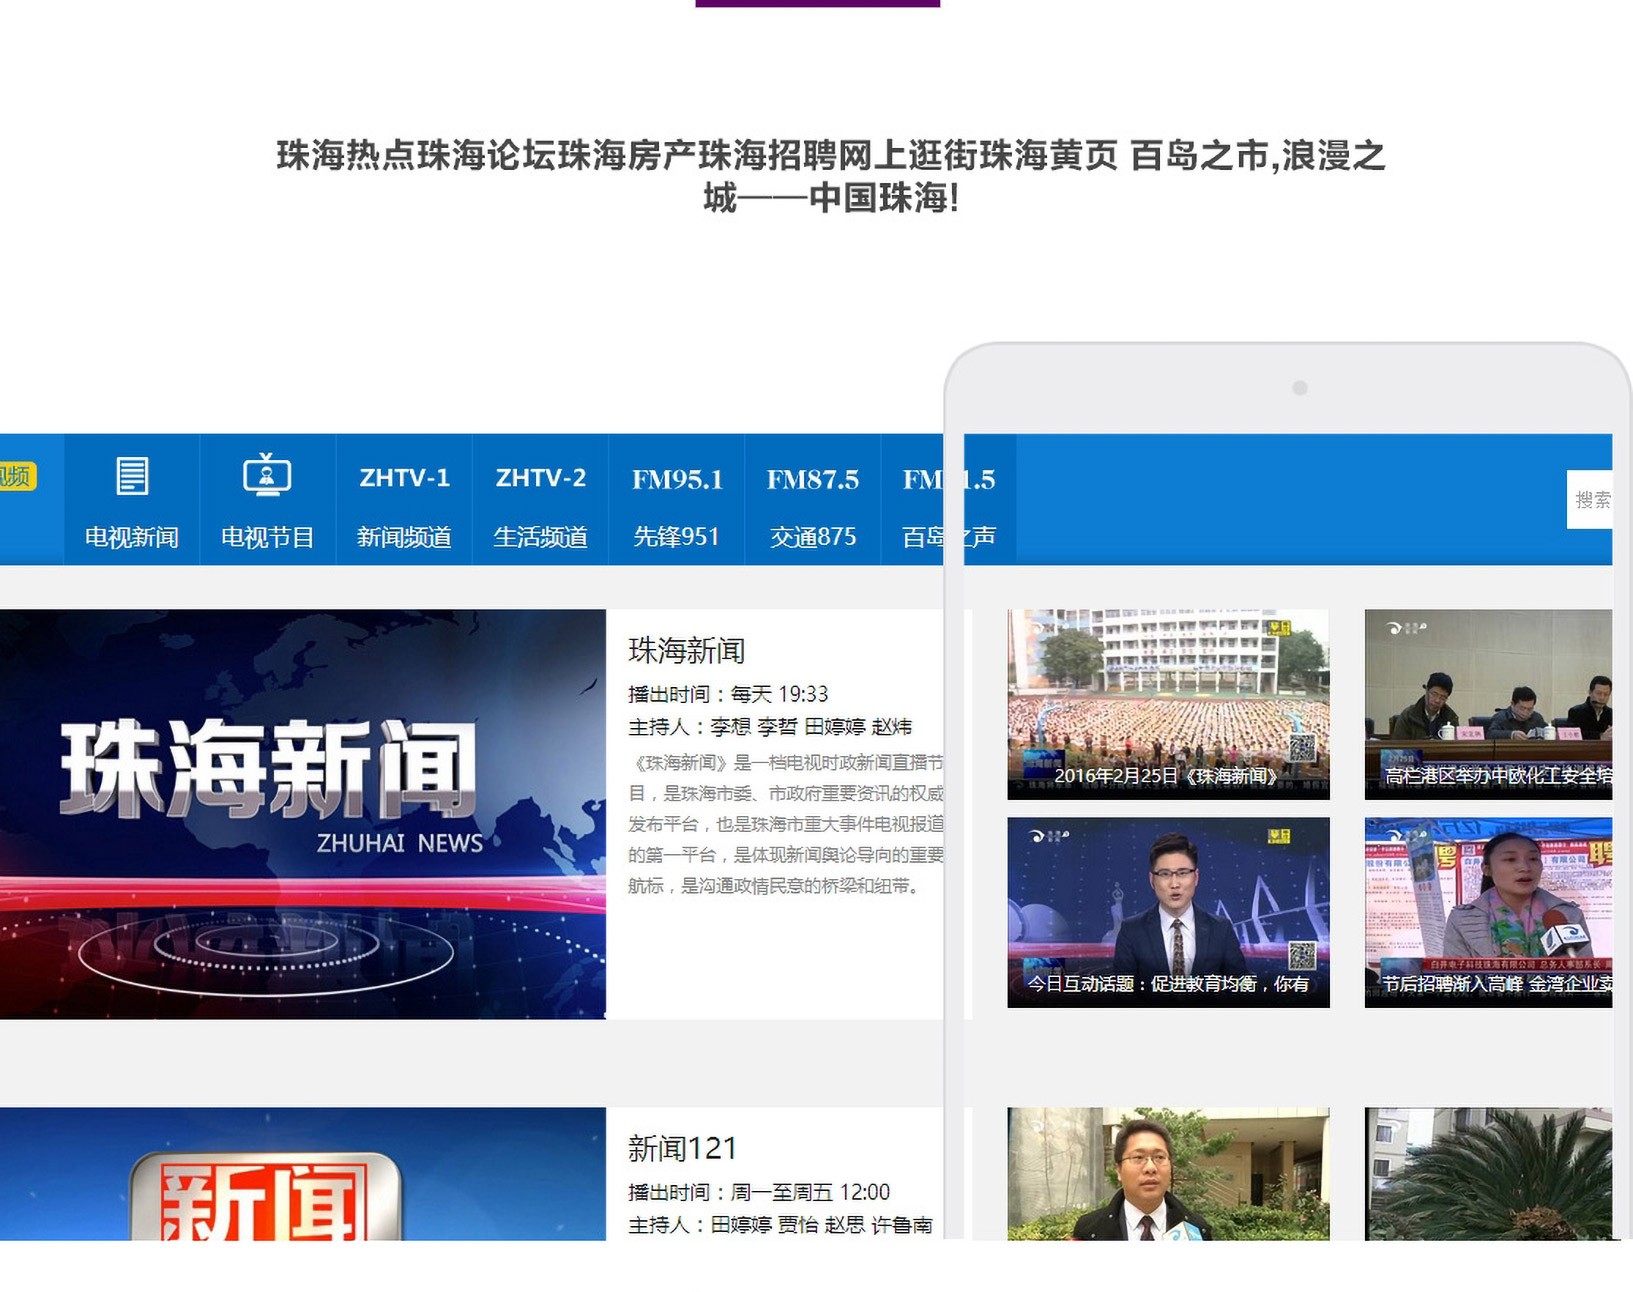Open the ZHTV-2 life channel tab

pos(540,505)
